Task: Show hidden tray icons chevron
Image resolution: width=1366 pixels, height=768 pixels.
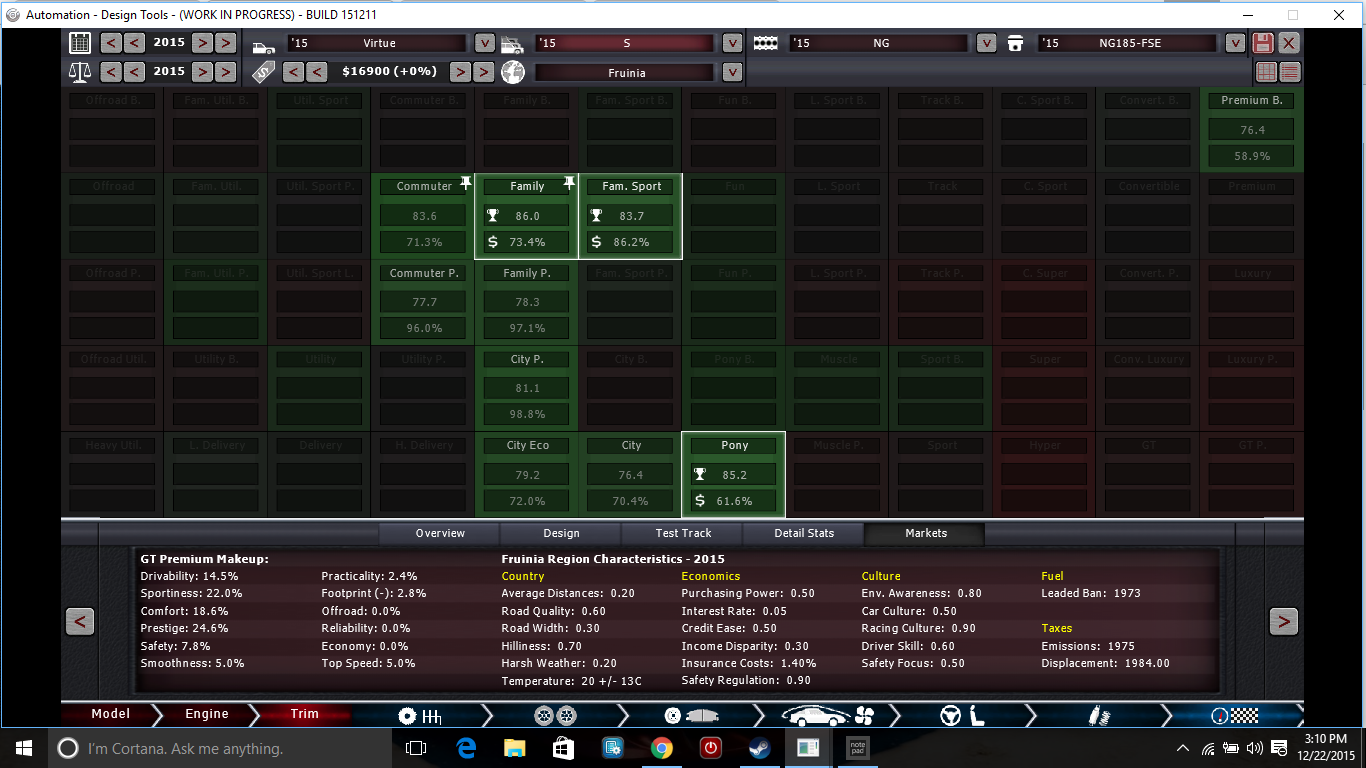Action: click(1183, 748)
